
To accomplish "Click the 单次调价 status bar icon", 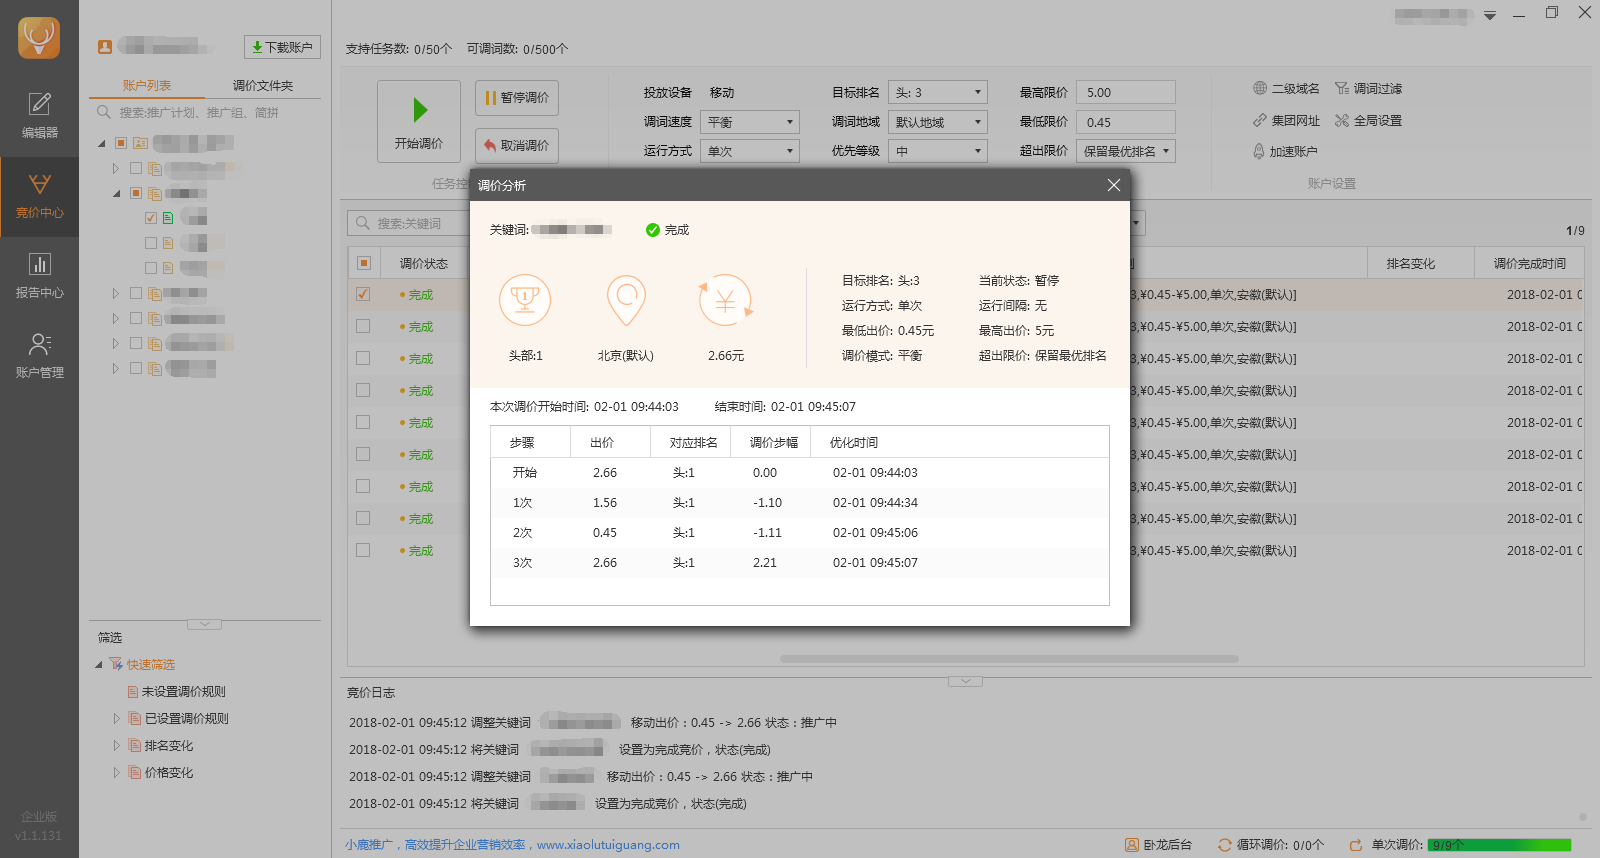I will tap(1356, 845).
